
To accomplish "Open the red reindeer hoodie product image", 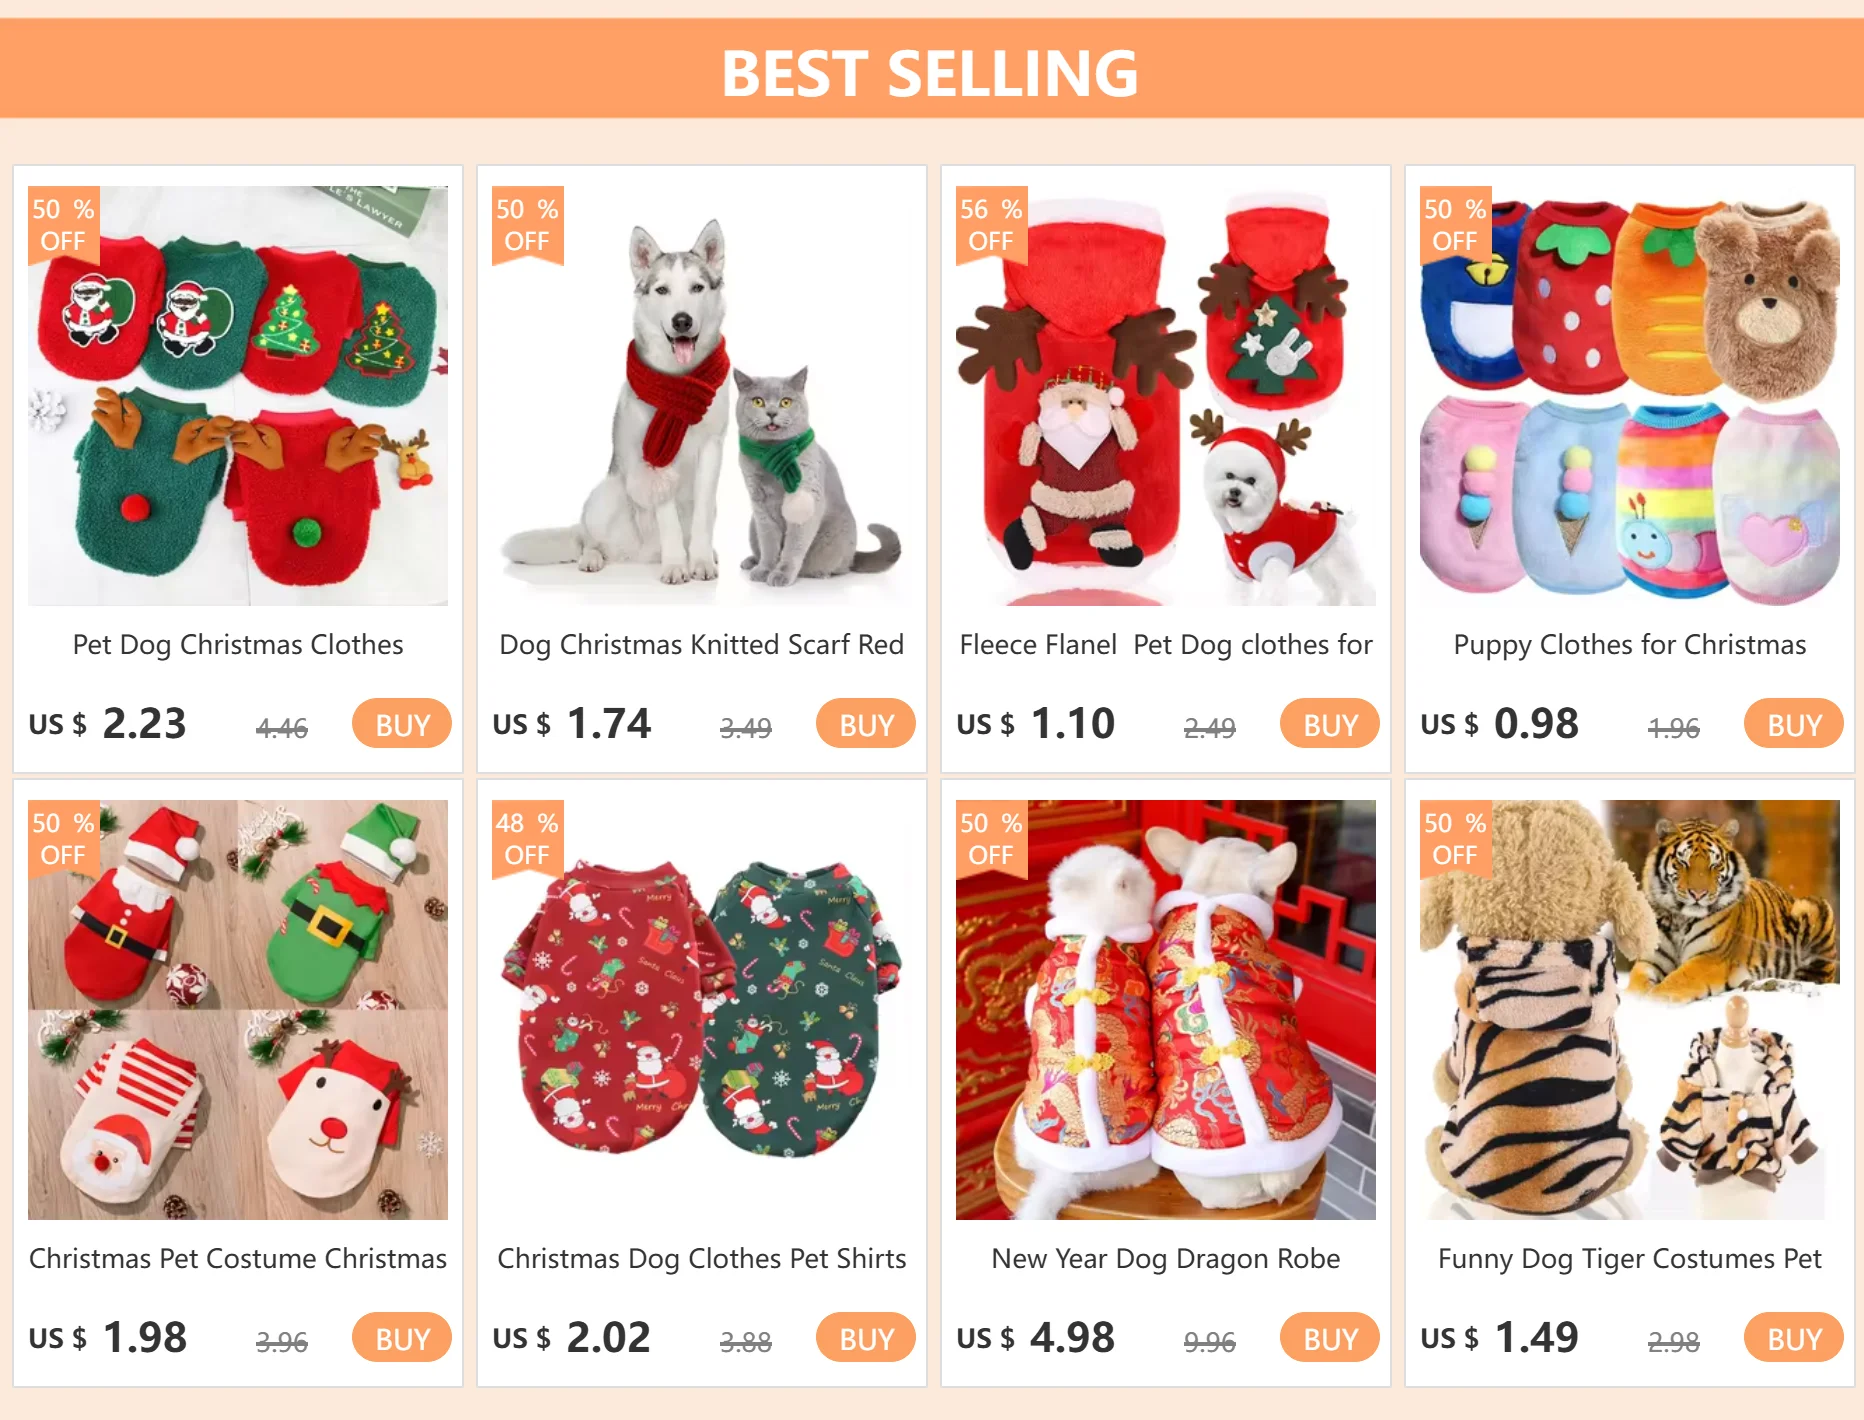I will point(1166,396).
